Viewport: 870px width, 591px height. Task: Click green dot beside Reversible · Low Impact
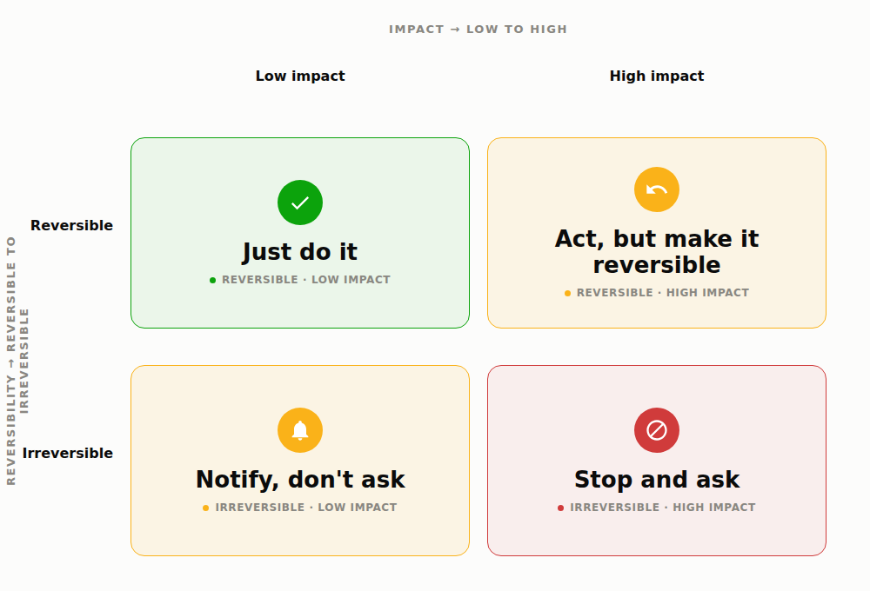(x=213, y=280)
